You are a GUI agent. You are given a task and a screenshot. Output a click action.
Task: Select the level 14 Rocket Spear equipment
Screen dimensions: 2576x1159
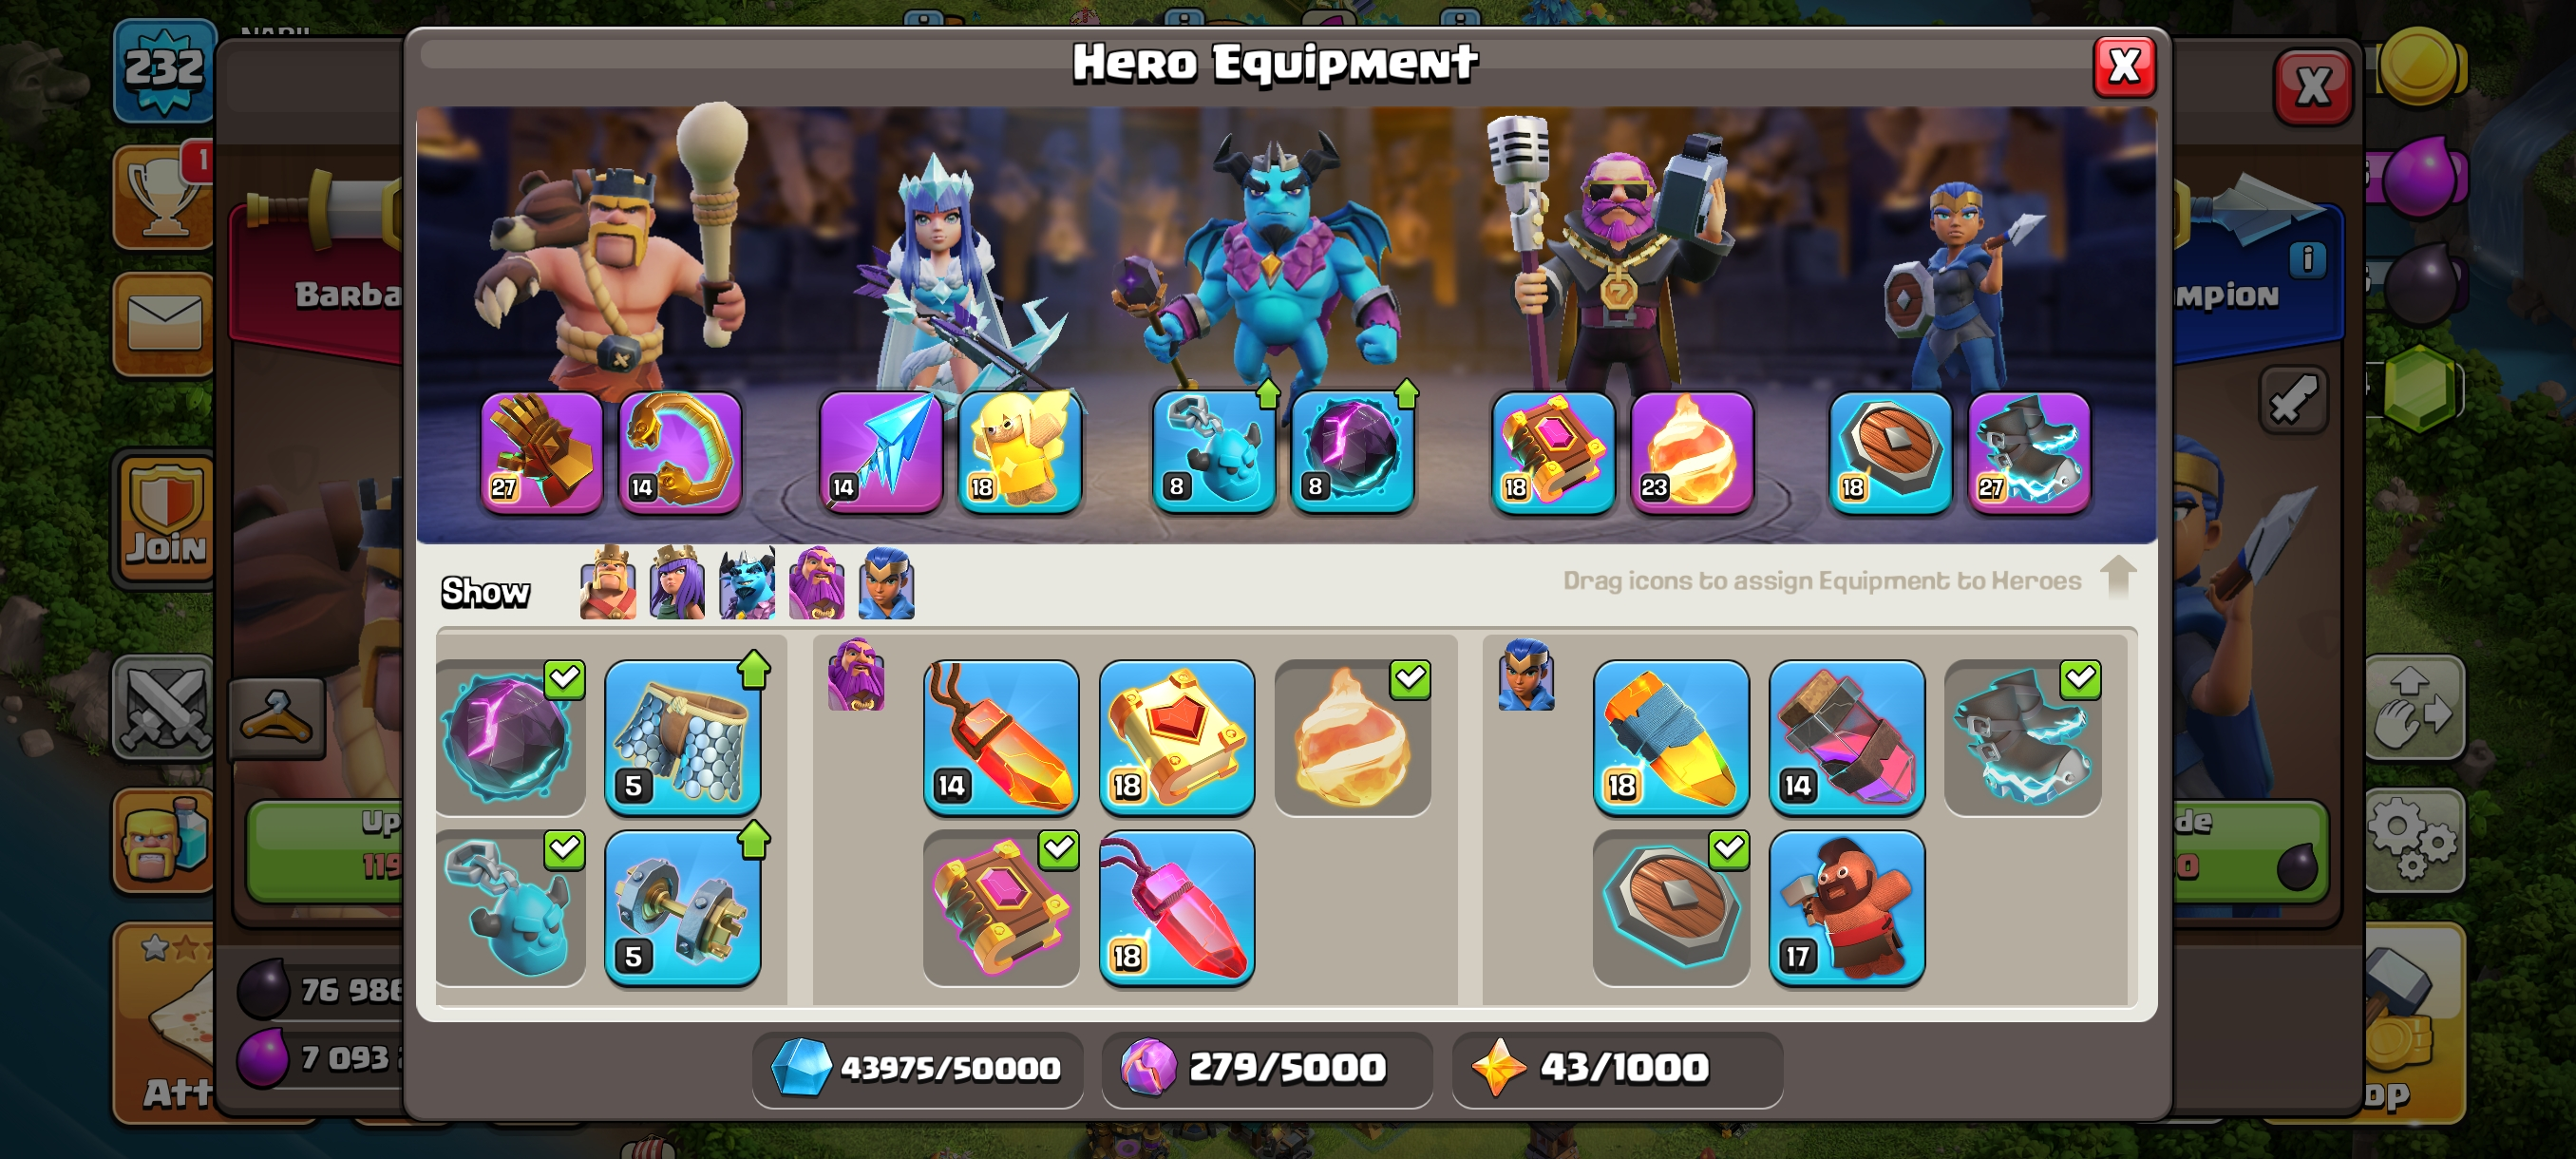tap(1846, 737)
